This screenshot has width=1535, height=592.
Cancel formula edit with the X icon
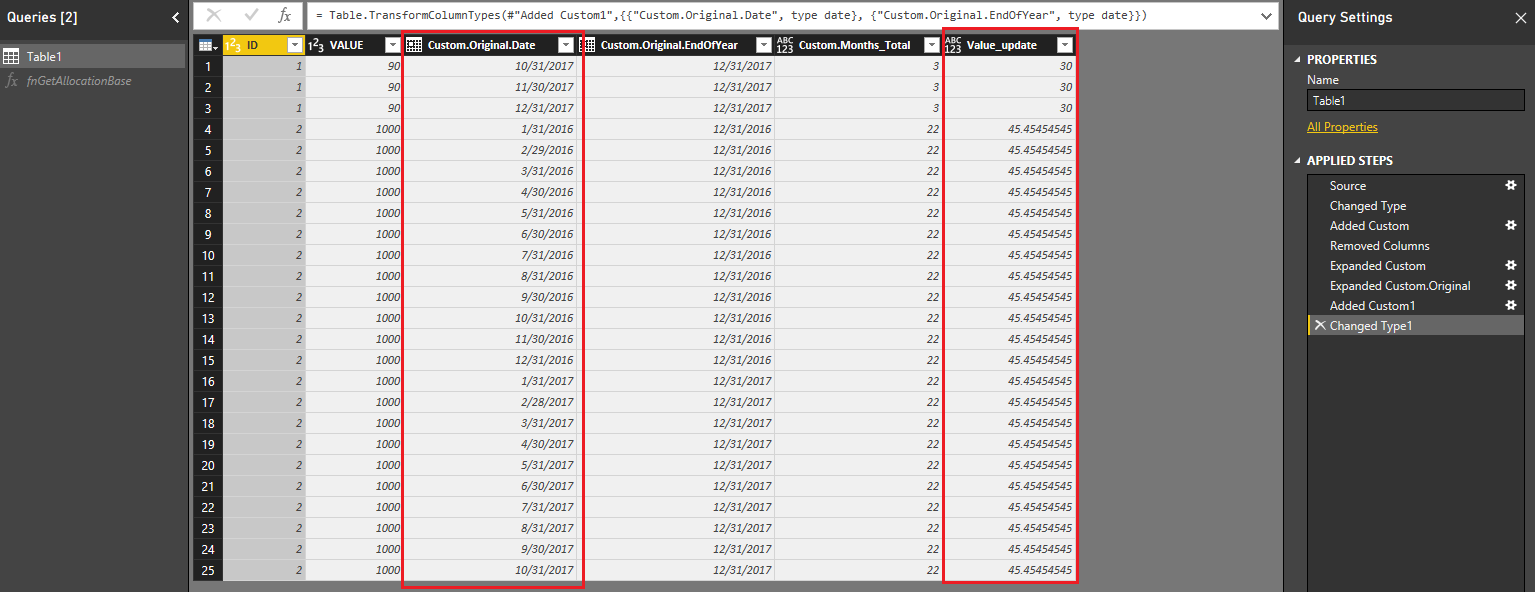coord(214,15)
